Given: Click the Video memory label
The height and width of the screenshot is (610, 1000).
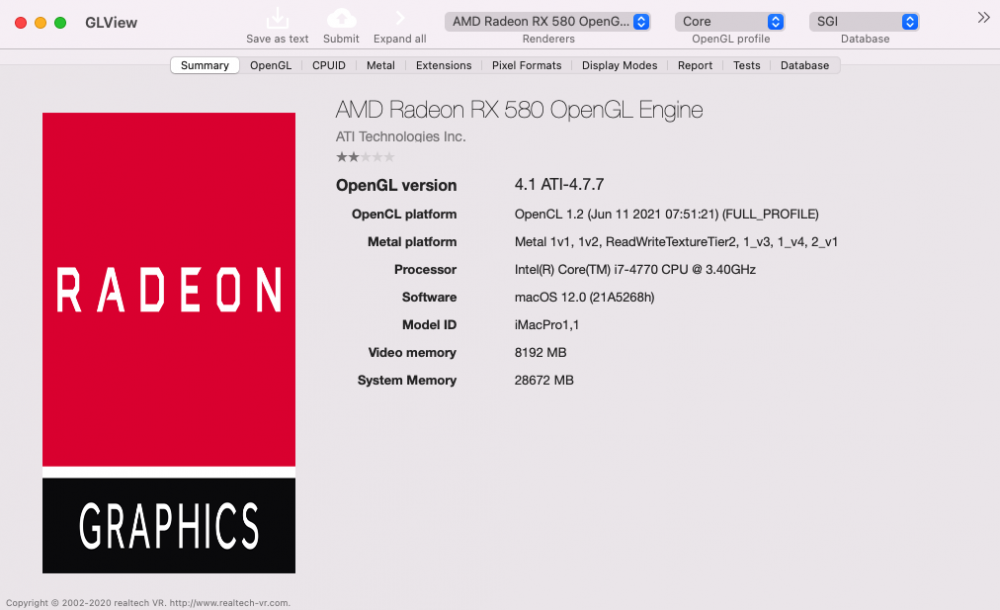Looking at the screenshot, I should (412, 352).
